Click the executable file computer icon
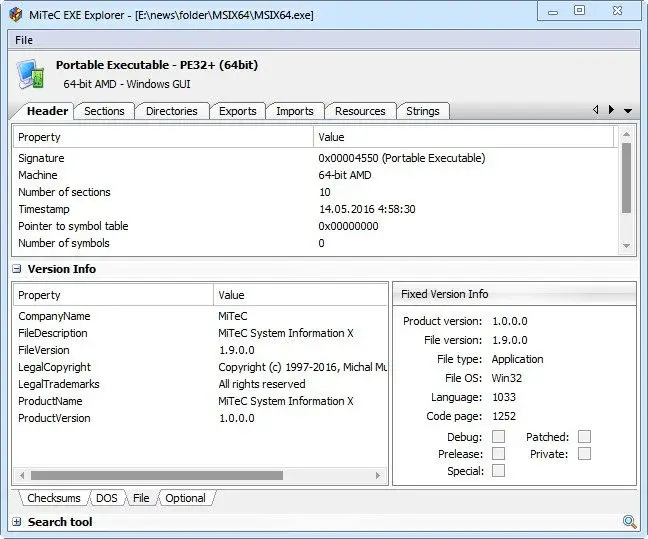 coord(31,74)
